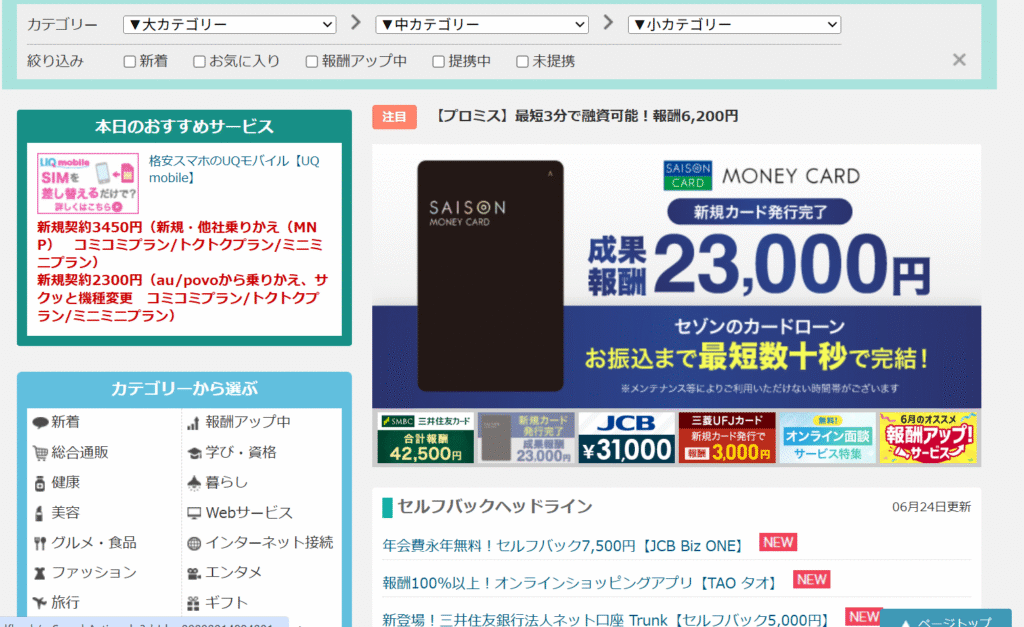Select the JCB ¥31,000 thumbnail
1024x627 pixels.
point(627,438)
